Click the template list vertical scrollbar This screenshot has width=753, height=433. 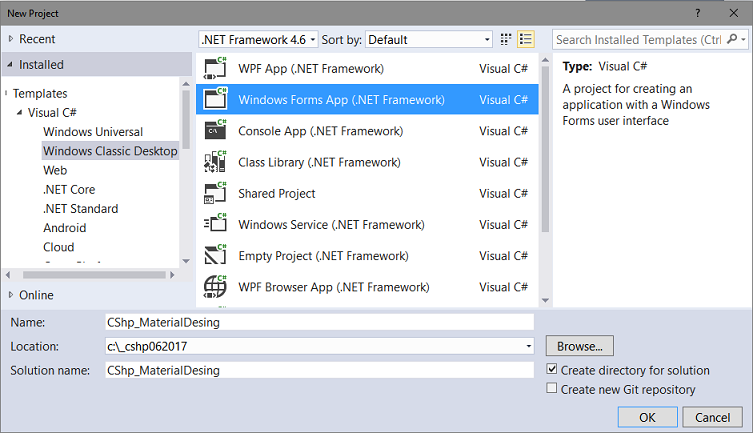pos(545,149)
